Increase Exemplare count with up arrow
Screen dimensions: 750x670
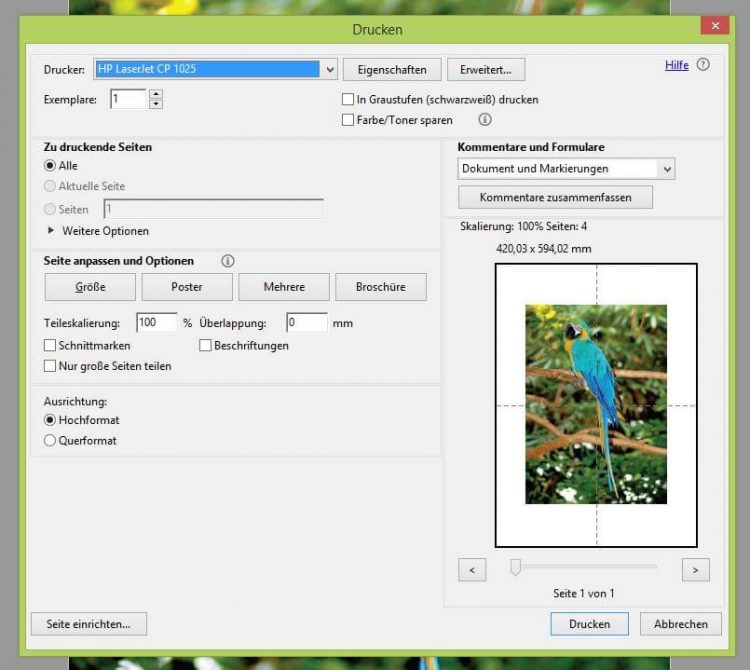point(155,94)
